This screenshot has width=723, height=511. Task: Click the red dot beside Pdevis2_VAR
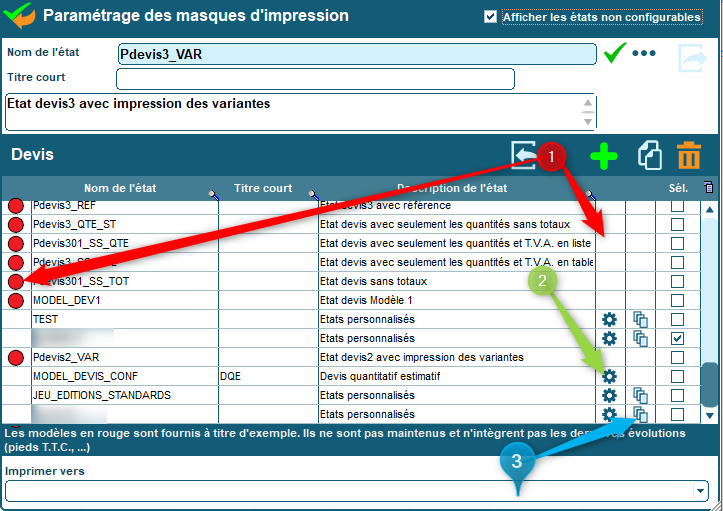point(16,357)
